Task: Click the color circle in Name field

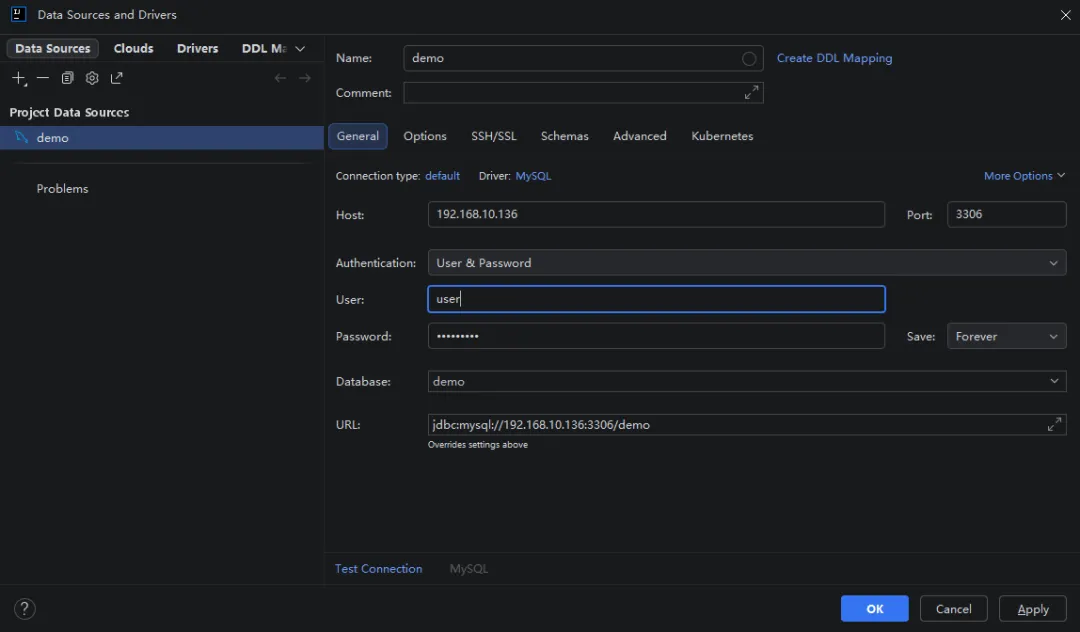Action: coord(749,59)
